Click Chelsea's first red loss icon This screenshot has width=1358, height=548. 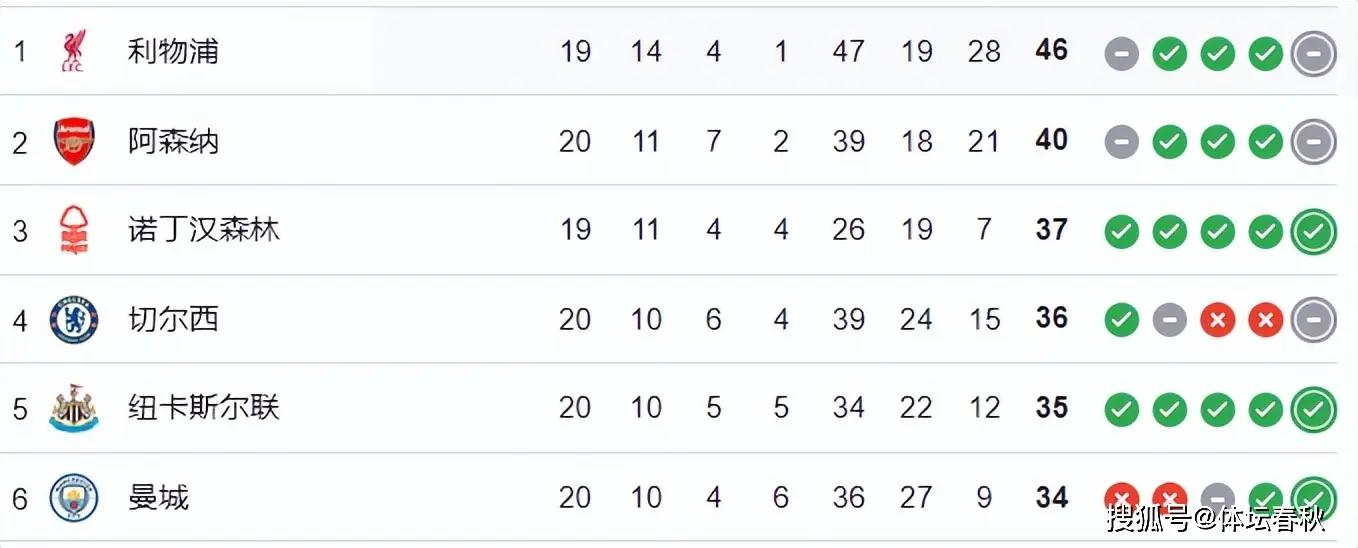tap(1217, 320)
